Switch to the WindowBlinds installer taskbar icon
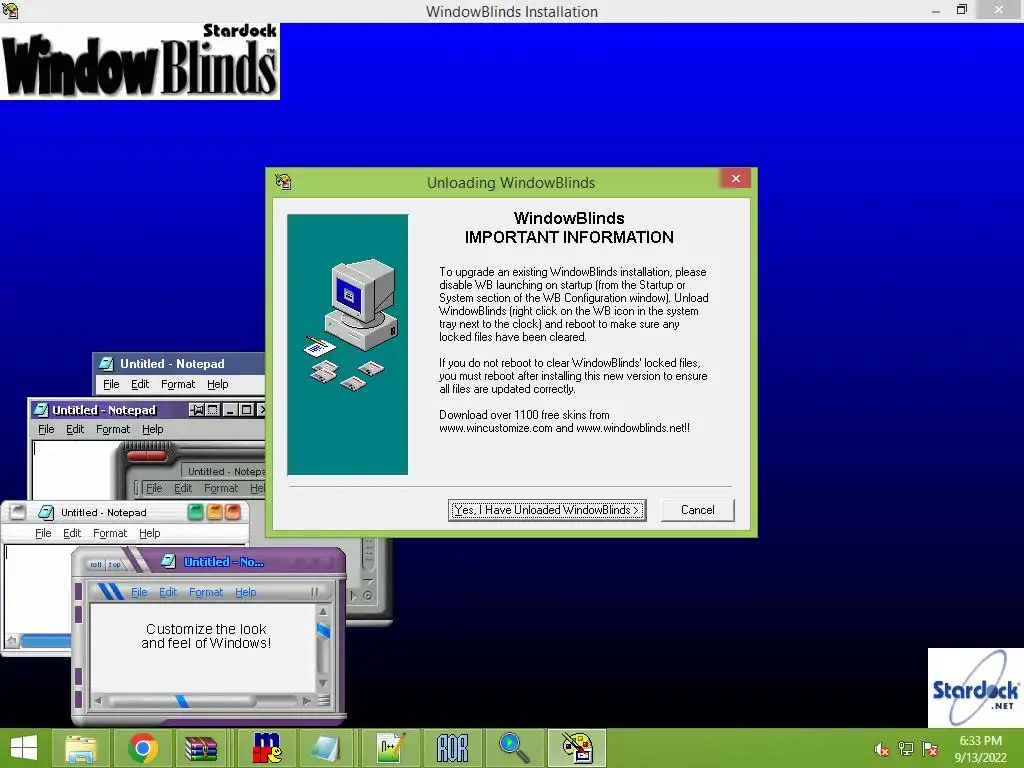Viewport: 1024px width, 768px height. pos(577,748)
